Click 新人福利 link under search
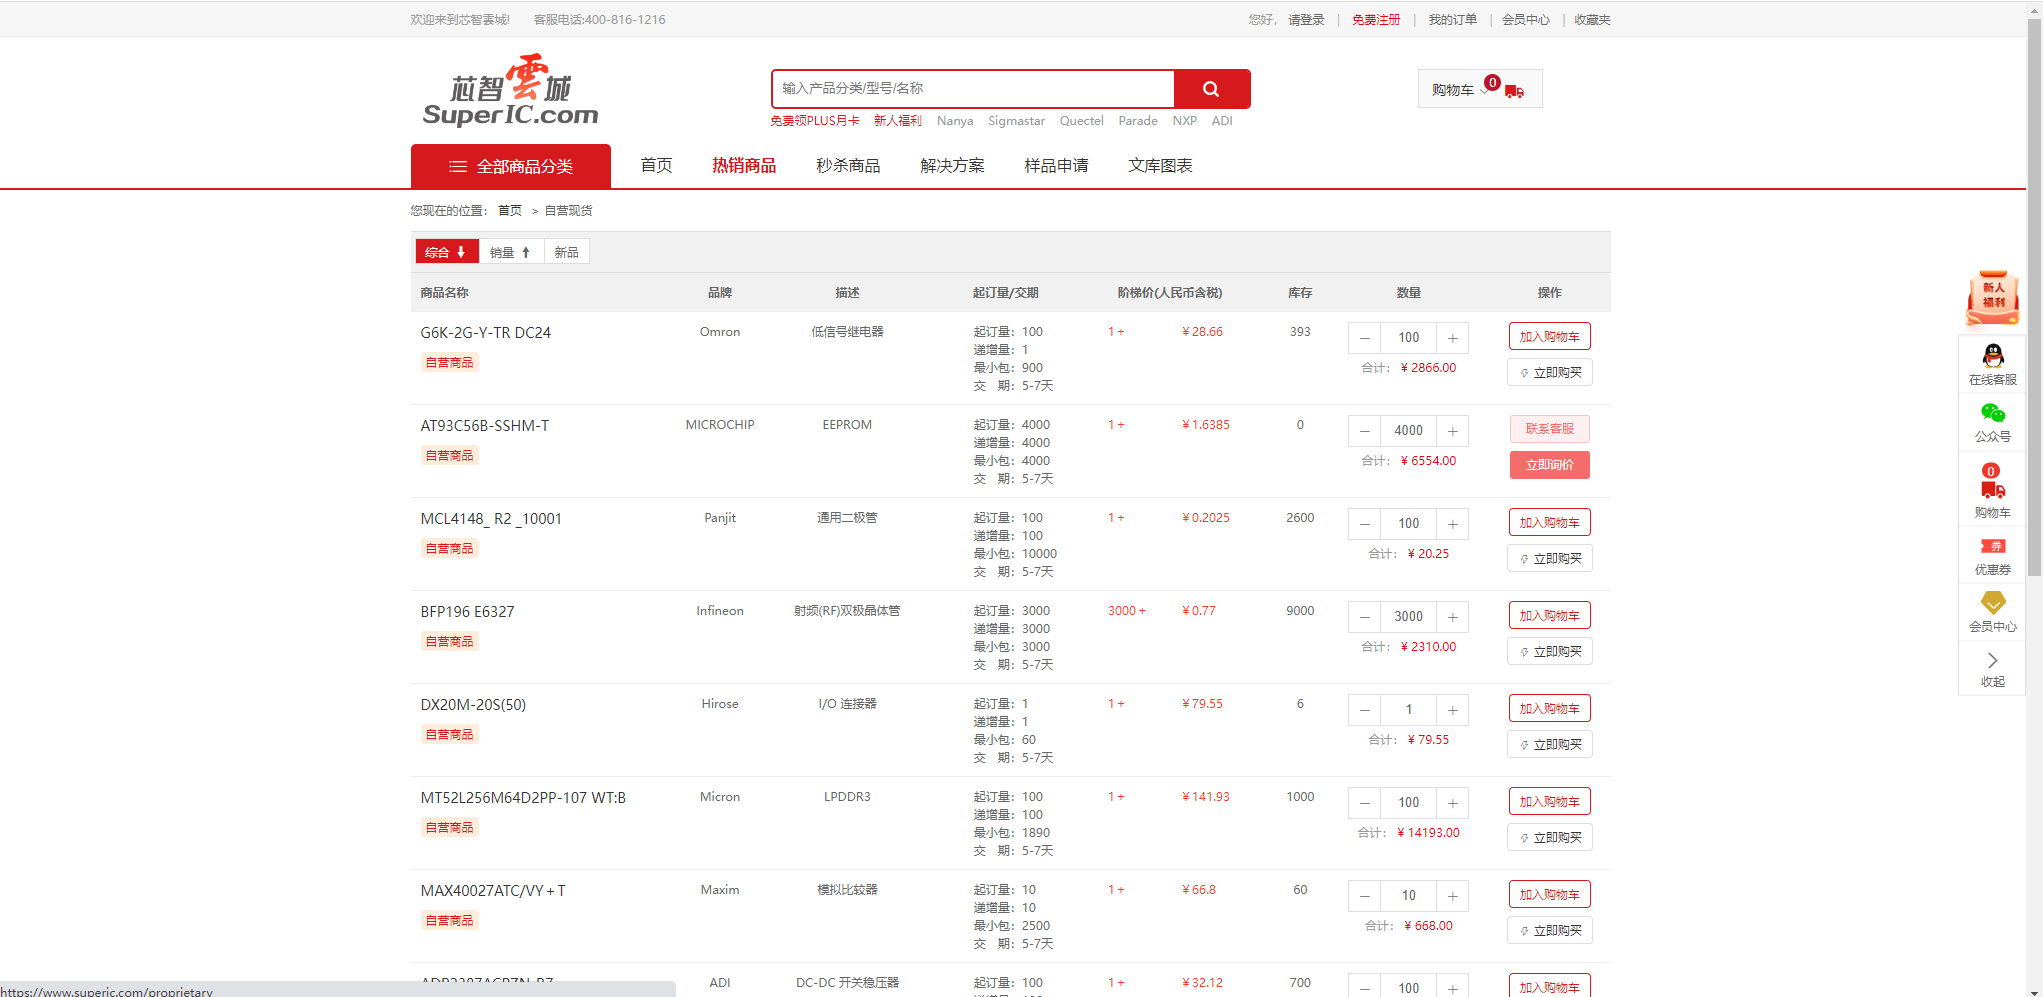Screen dimensions: 2043x997 click(x=898, y=121)
